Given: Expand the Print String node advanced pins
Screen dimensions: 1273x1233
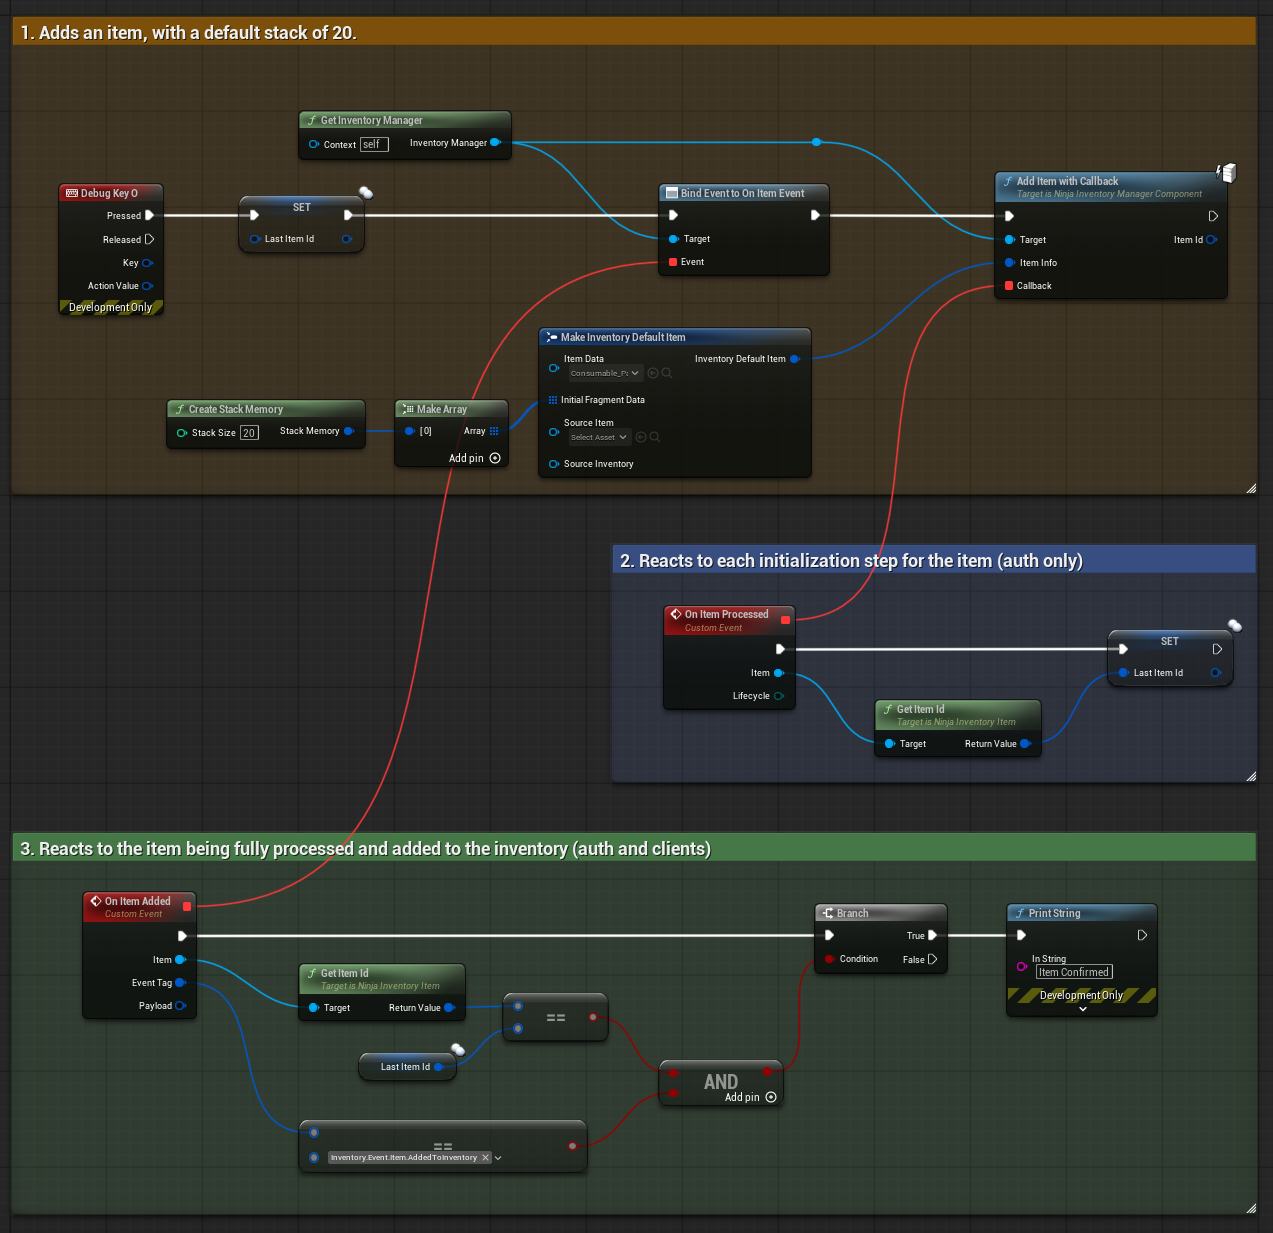Looking at the screenshot, I should (x=1082, y=1009).
